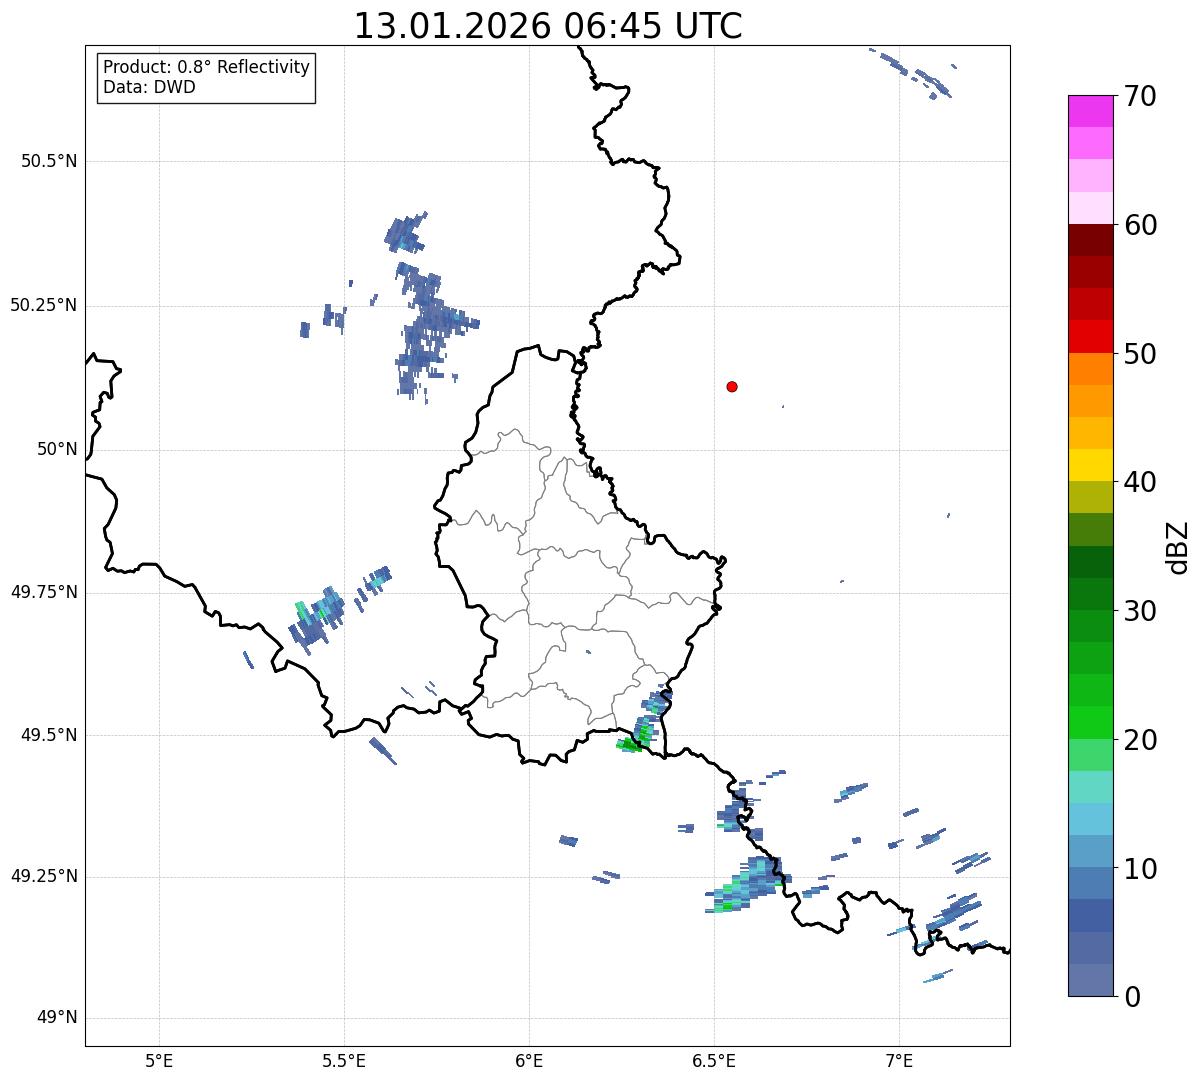Click the red station marker dot

tap(732, 386)
